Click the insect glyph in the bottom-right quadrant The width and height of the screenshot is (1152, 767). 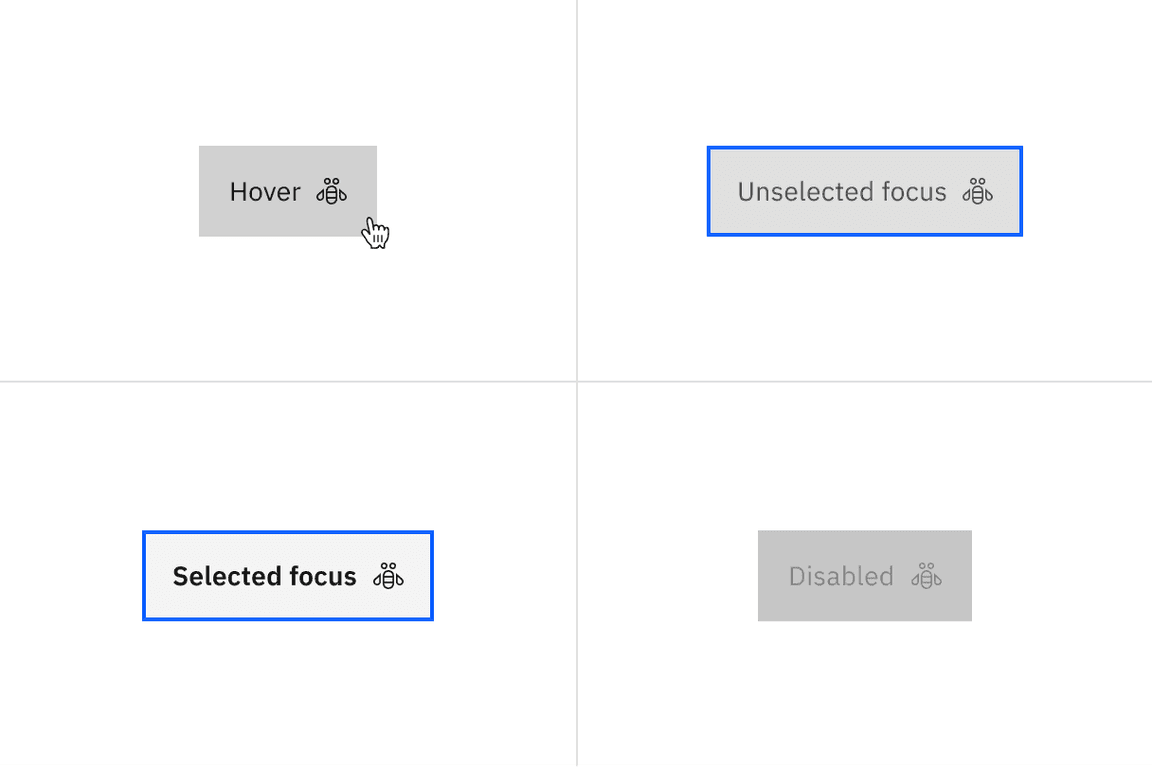click(925, 576)
